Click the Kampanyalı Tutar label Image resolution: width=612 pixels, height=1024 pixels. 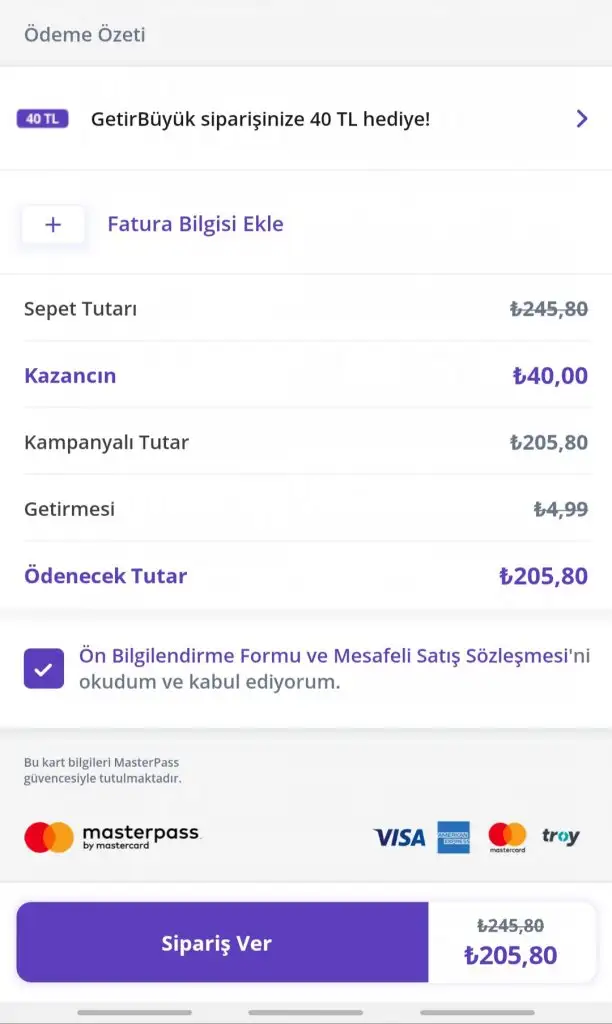tap(106, 442)
